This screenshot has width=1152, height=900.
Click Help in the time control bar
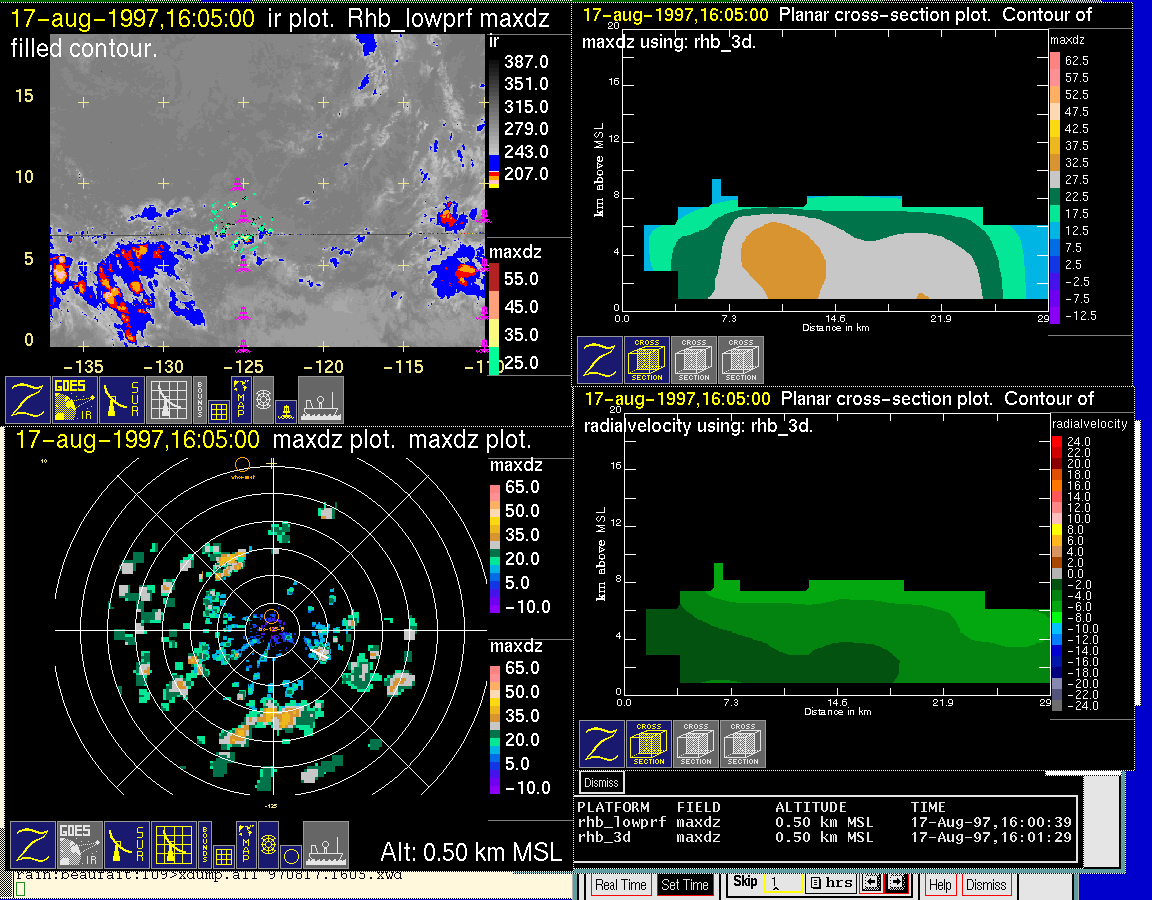(x=940, y=885)
